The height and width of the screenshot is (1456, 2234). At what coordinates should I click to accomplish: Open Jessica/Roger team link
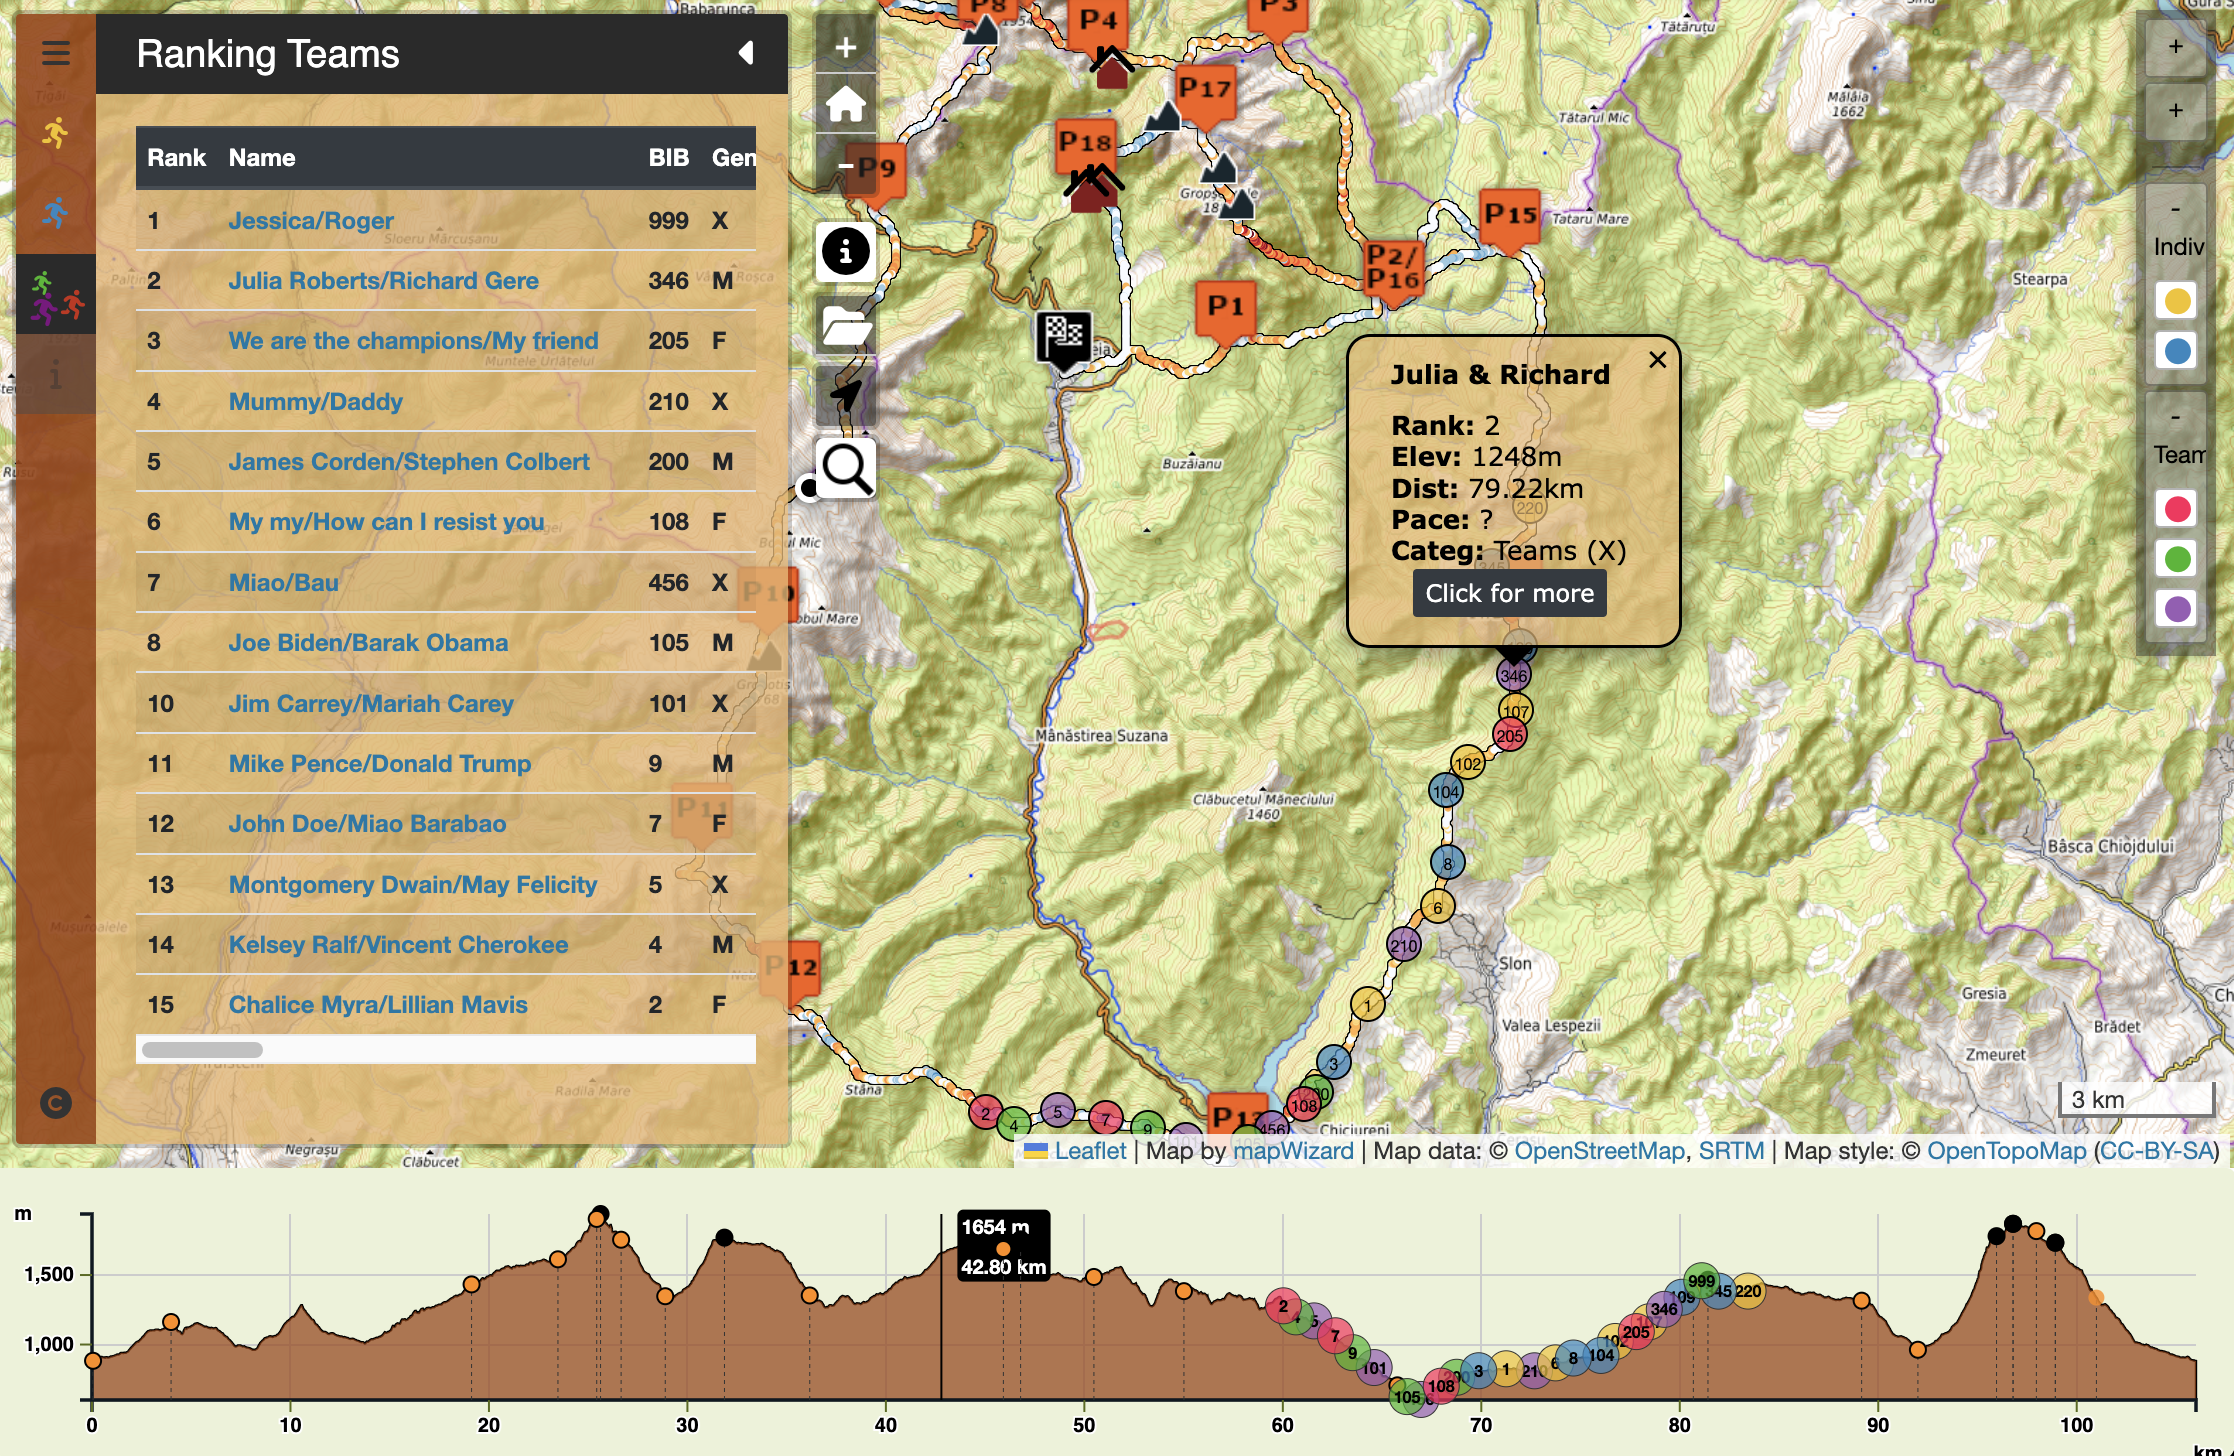[x=311, y=221]
